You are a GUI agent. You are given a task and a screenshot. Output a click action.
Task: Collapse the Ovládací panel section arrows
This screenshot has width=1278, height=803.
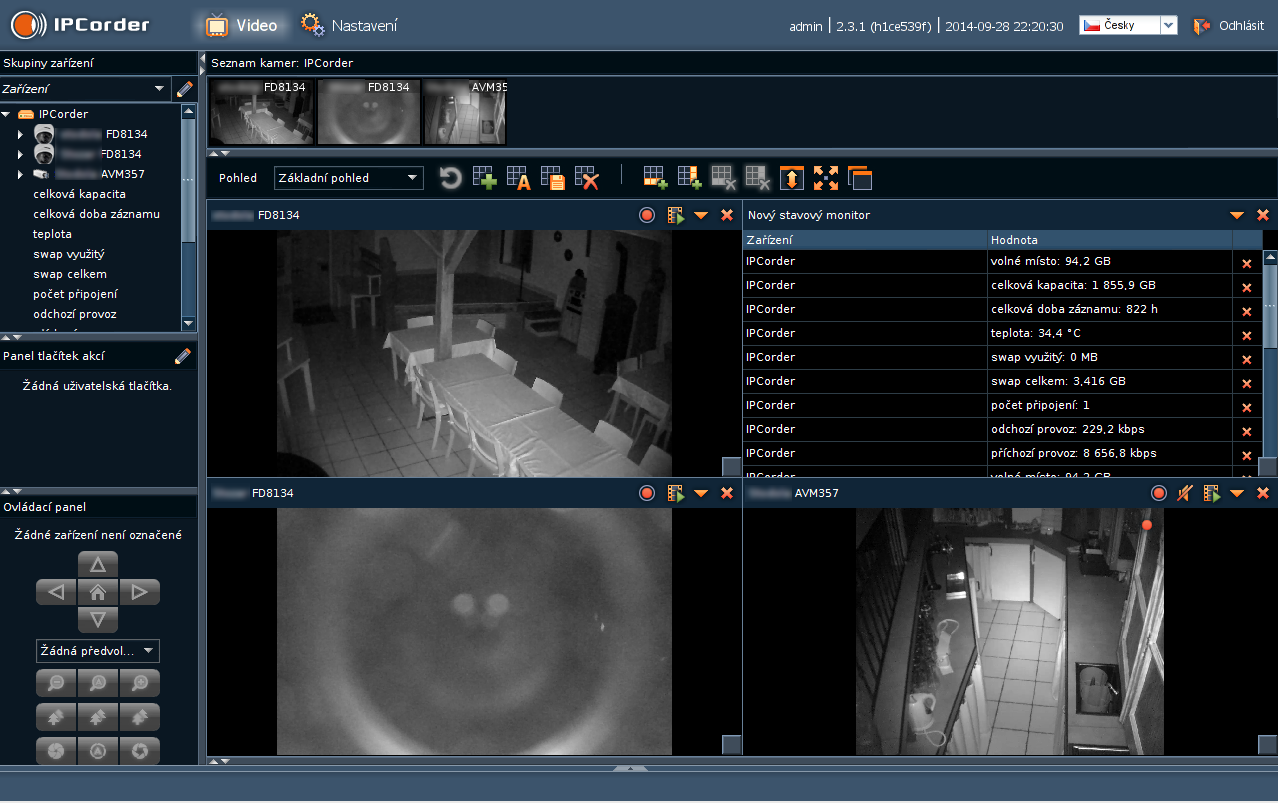pyautogui.click(x=13, y=490)
